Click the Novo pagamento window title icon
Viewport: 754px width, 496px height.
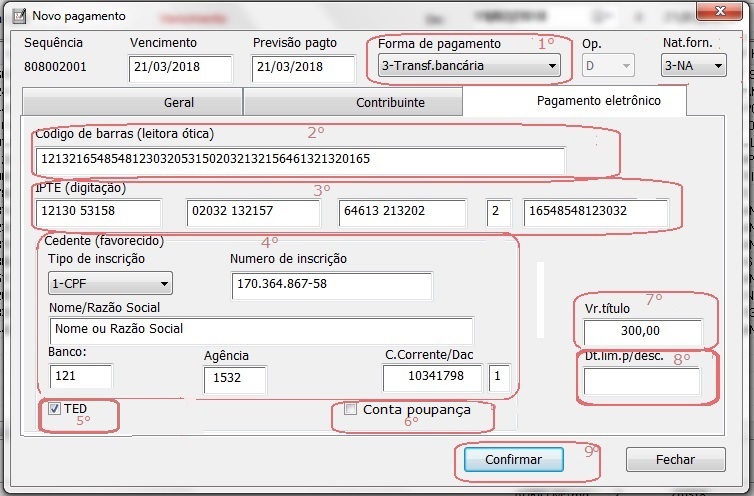coord(16,16)
